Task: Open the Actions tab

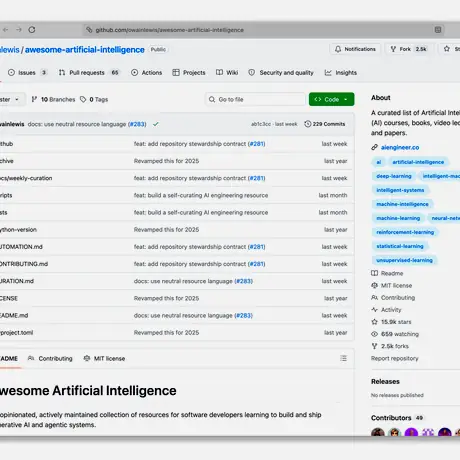Action: coord(147,73)
